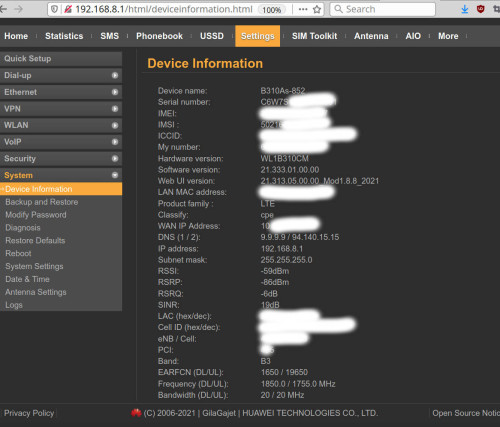Expand the Security sidebar section
The height and width of the screenshot is (427, 500).
tap(61, 159)
